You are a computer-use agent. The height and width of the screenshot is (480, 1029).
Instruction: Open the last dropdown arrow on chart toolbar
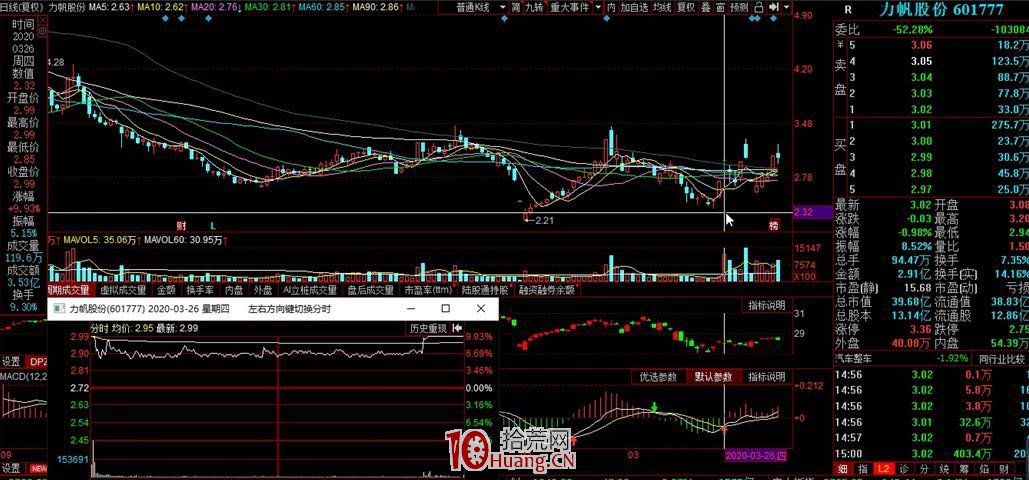point(786,7)
